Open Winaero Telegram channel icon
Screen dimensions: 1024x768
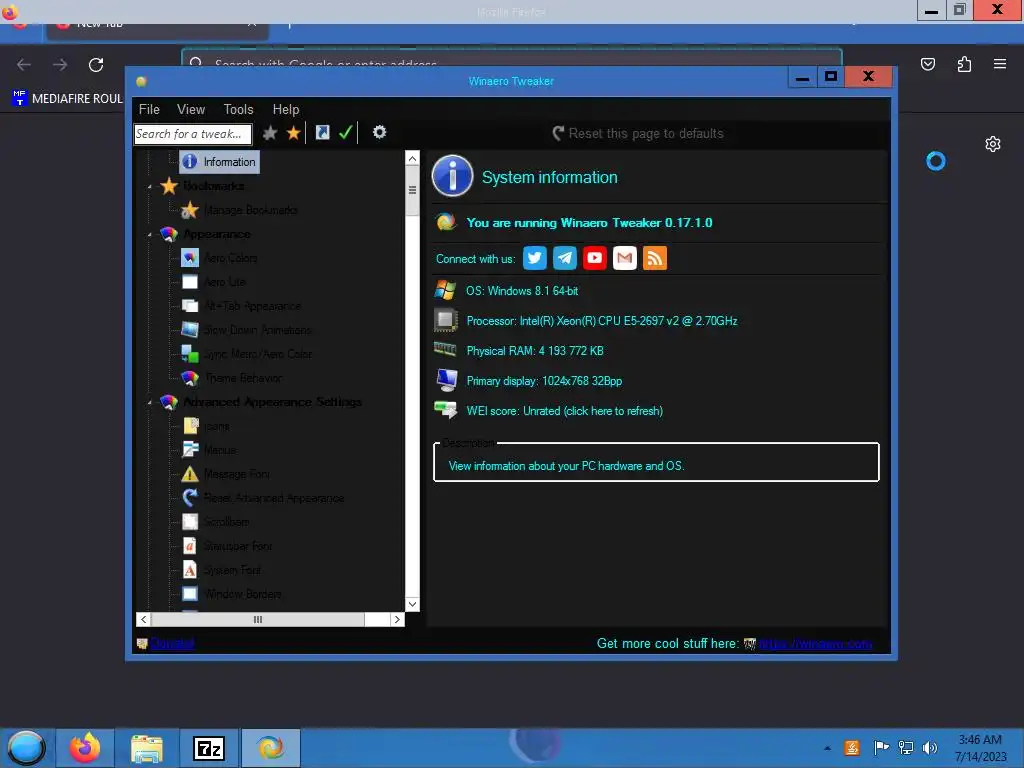pyautogui.click(x=564, y=258)
